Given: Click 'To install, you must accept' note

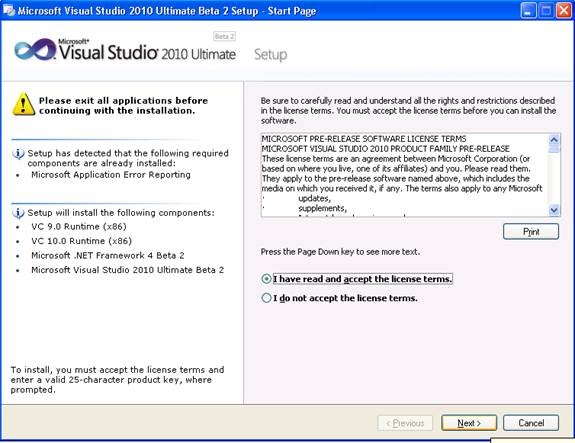Looking at the screenshot, I should (x=117, y=380).
